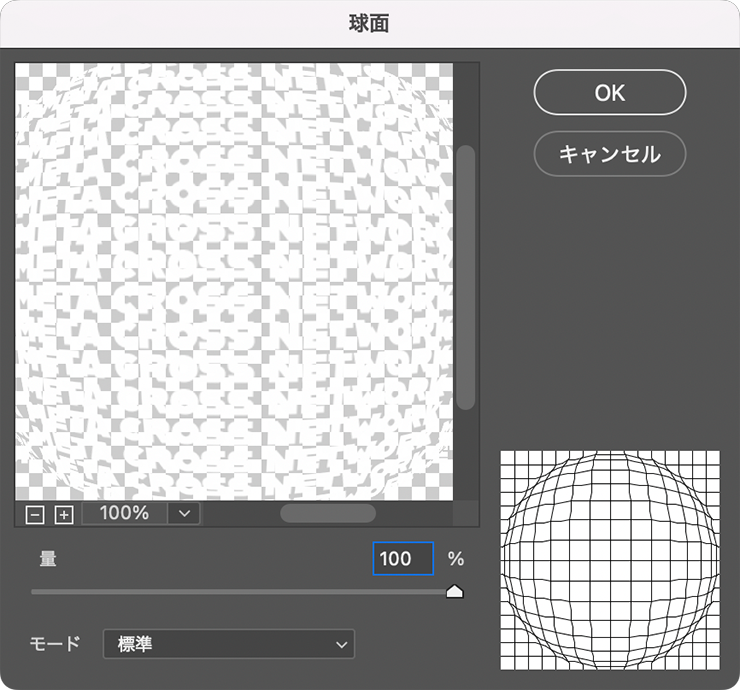Click the sphere grid distortion preview
Image resolution: width=740 pixels, height=690 pixels.
[x=610, y=559]
